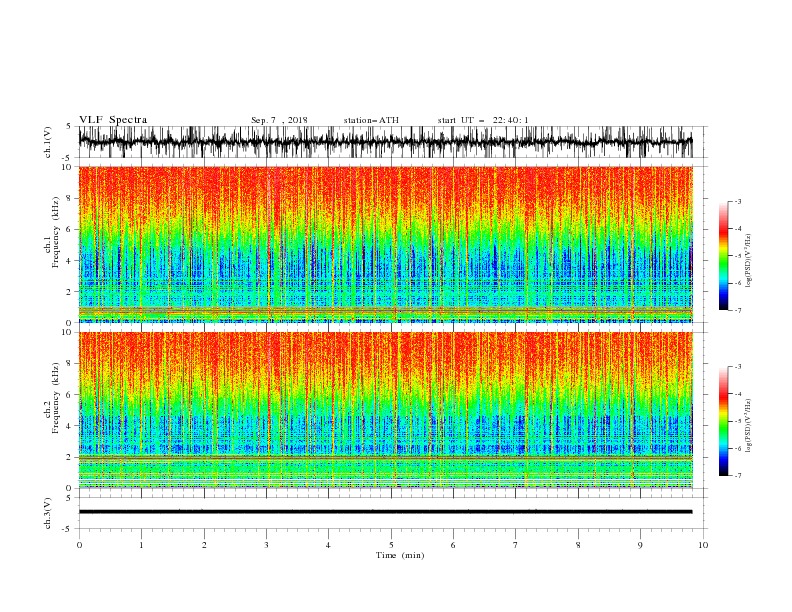Click time axis tick label "9"
The image size is (792, 612).
click(640, 545)
